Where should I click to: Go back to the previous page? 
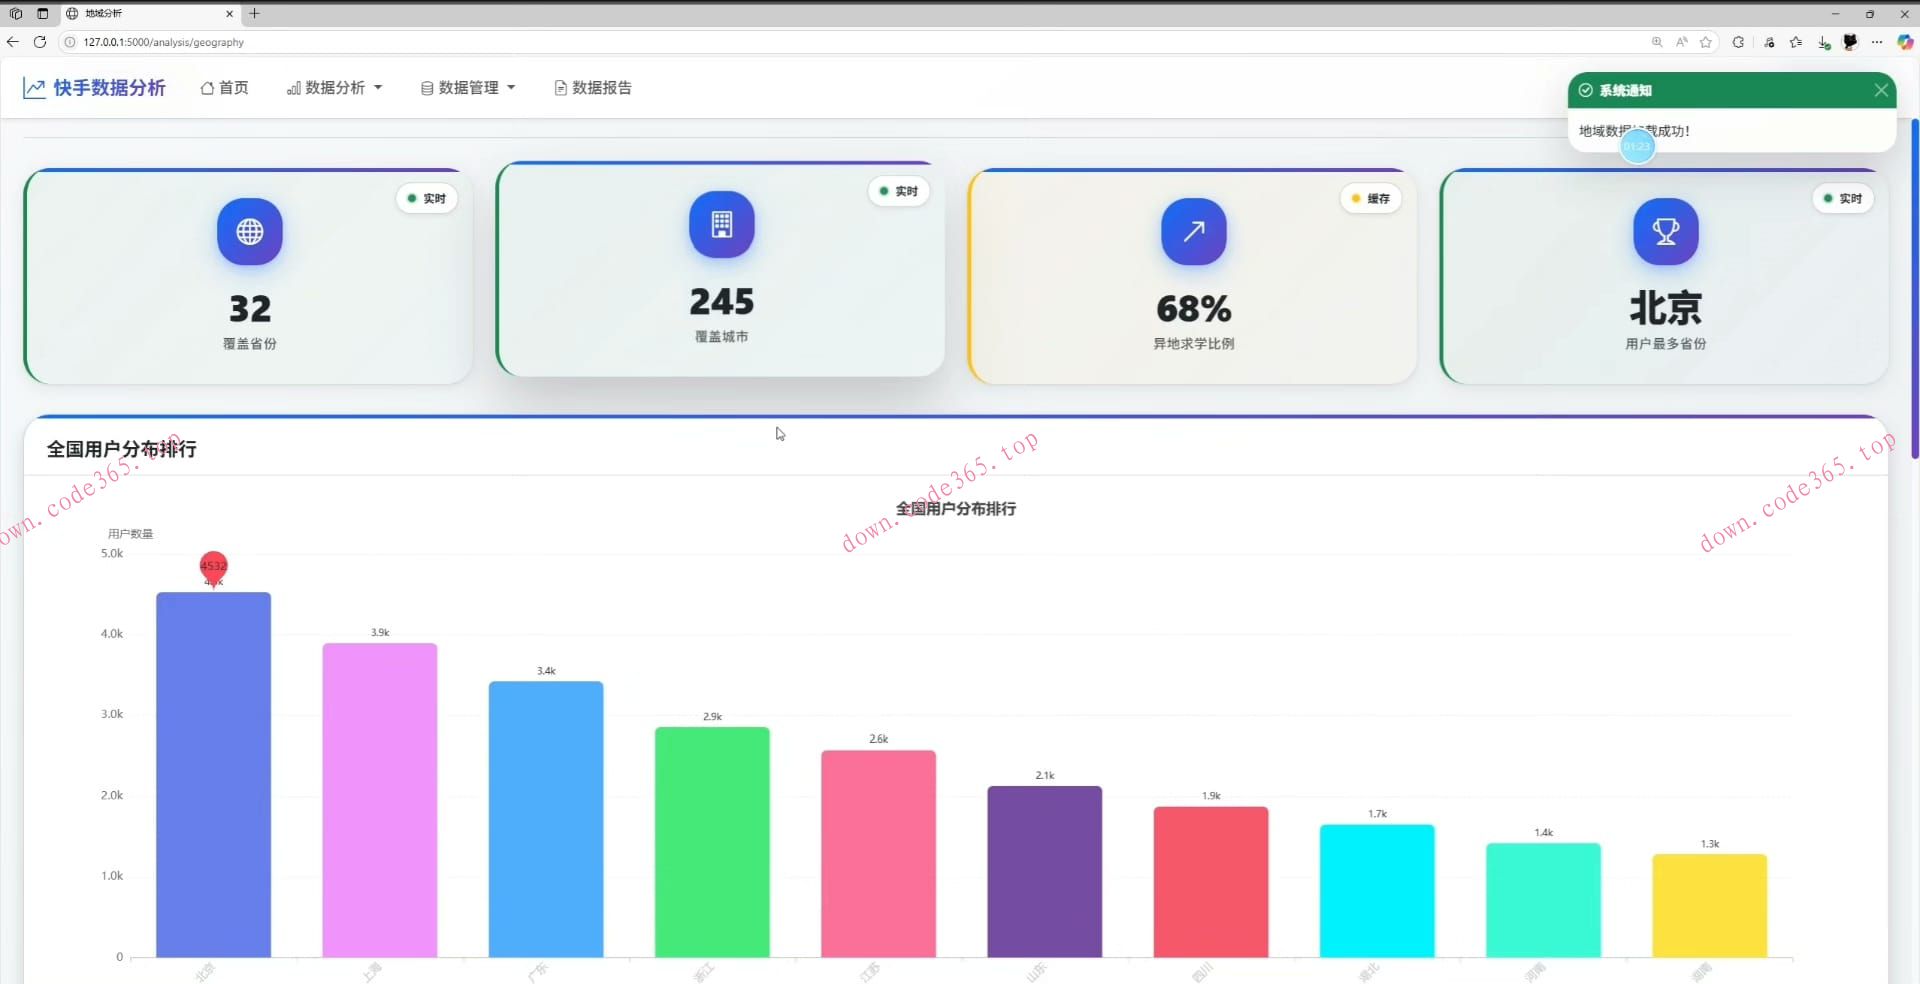pyautogui.click(x=13, y=42)
